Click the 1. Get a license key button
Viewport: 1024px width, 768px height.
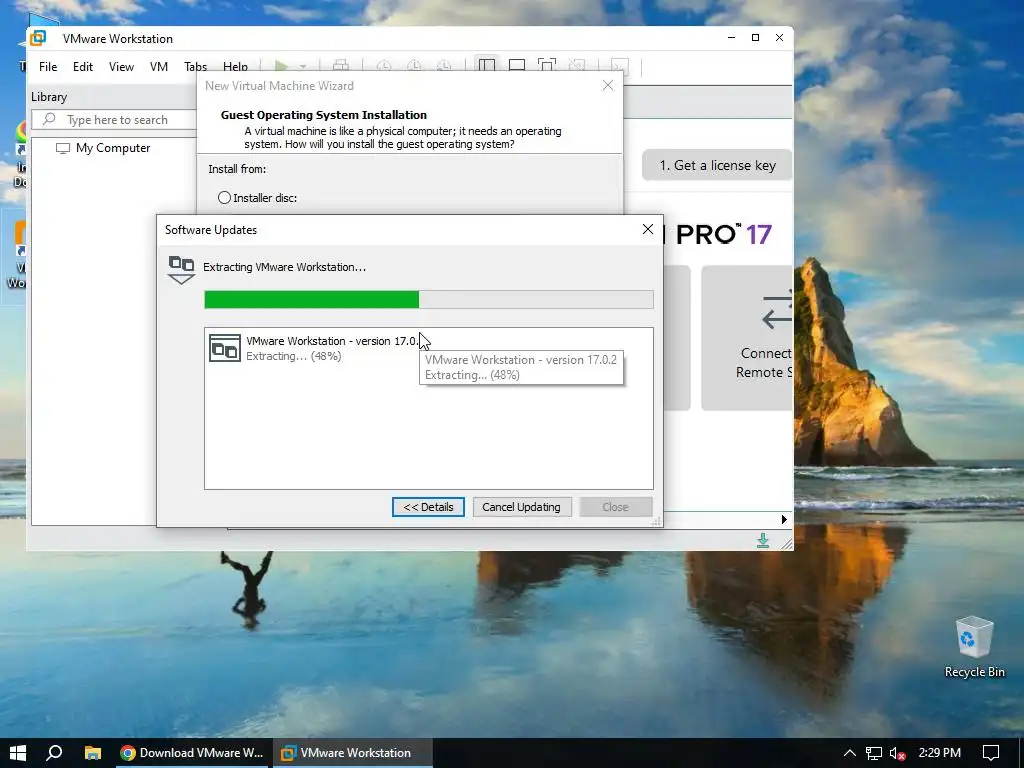[x=717, y=165]
